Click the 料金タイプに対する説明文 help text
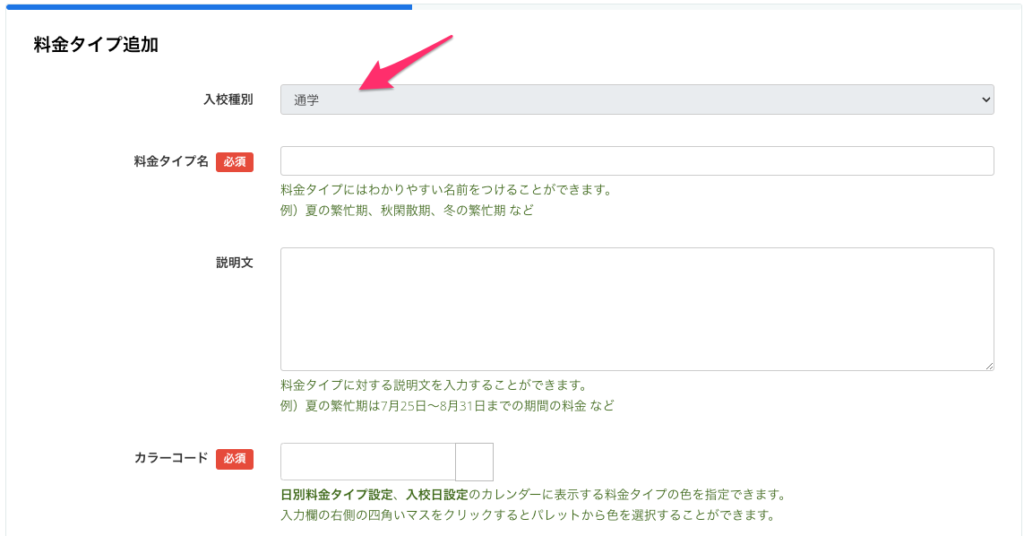1024x536 pixels. (432, 385)
